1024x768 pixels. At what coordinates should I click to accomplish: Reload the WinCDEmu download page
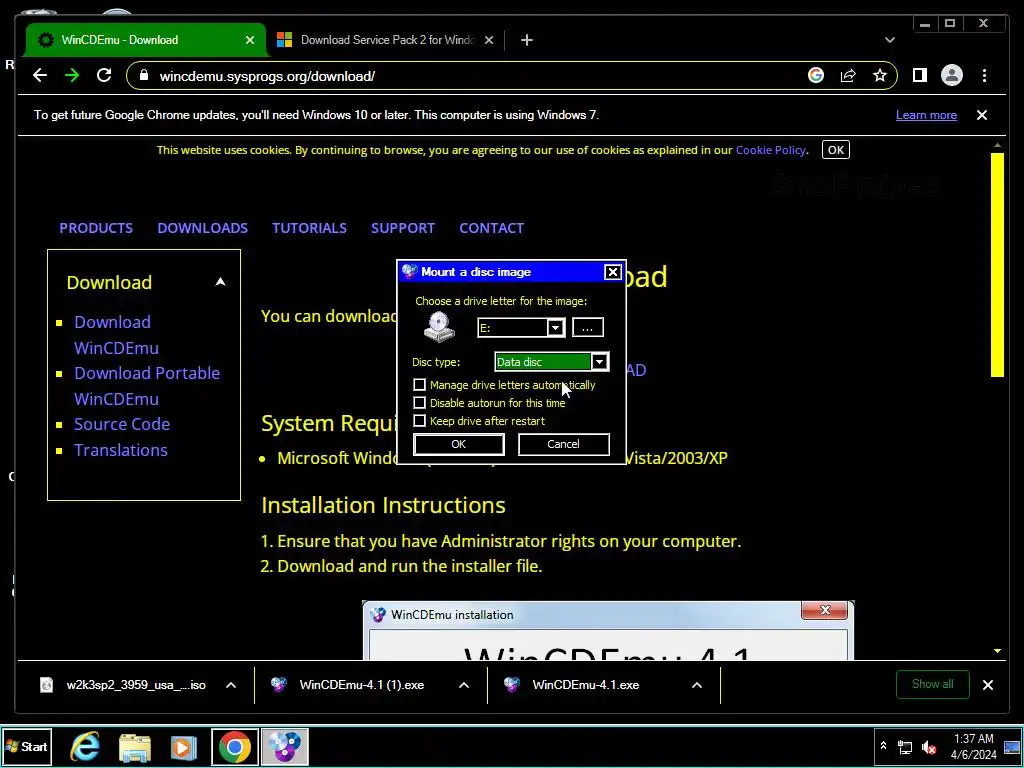coord(104,76)
